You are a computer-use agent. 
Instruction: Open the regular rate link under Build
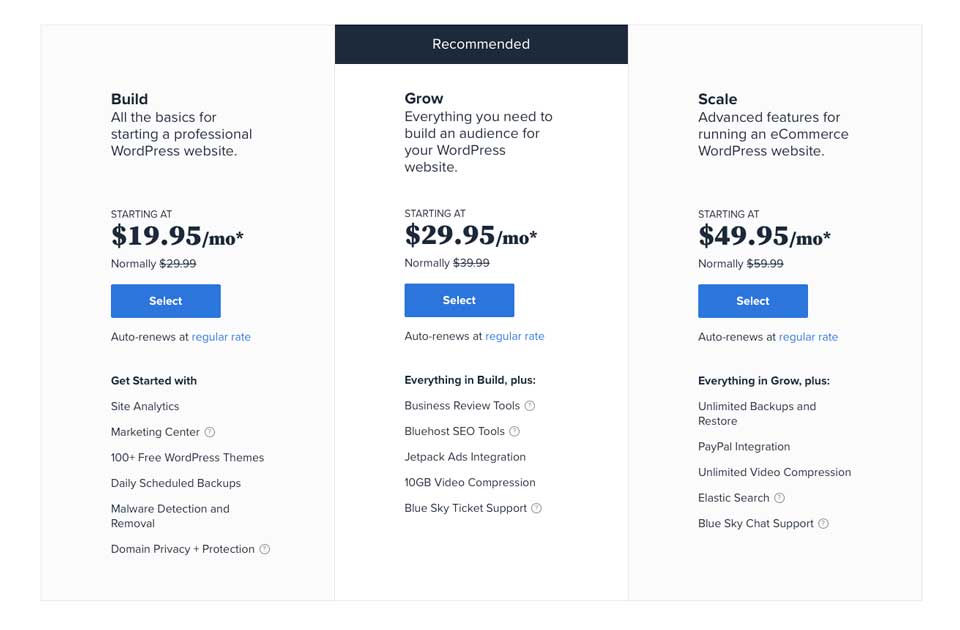coord(221,337)
